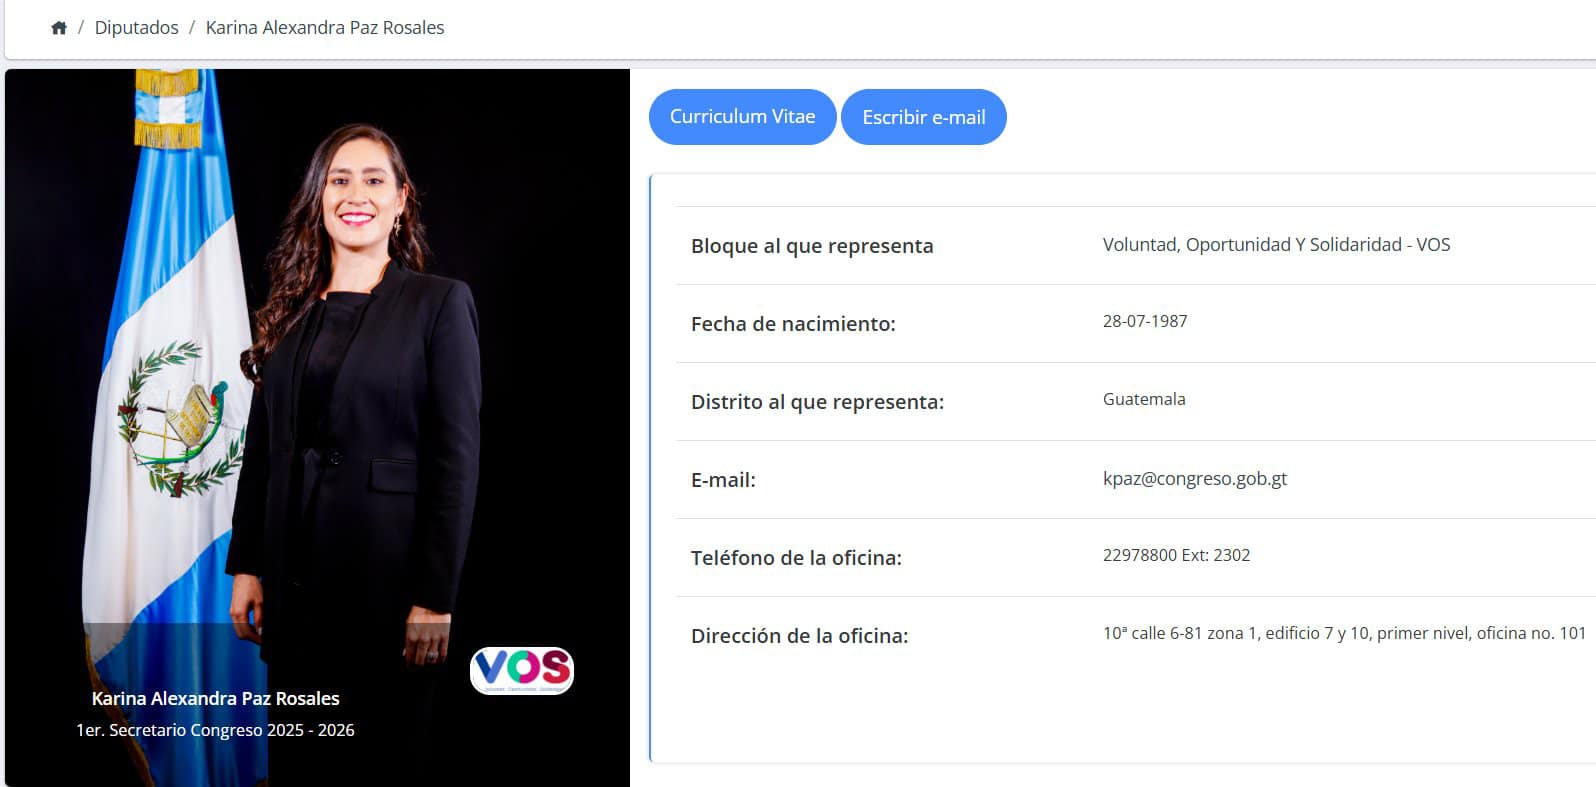Click the Escribir e-mail button
Viewport: 1596px width, 787px height.
click(x=923, y=117)
